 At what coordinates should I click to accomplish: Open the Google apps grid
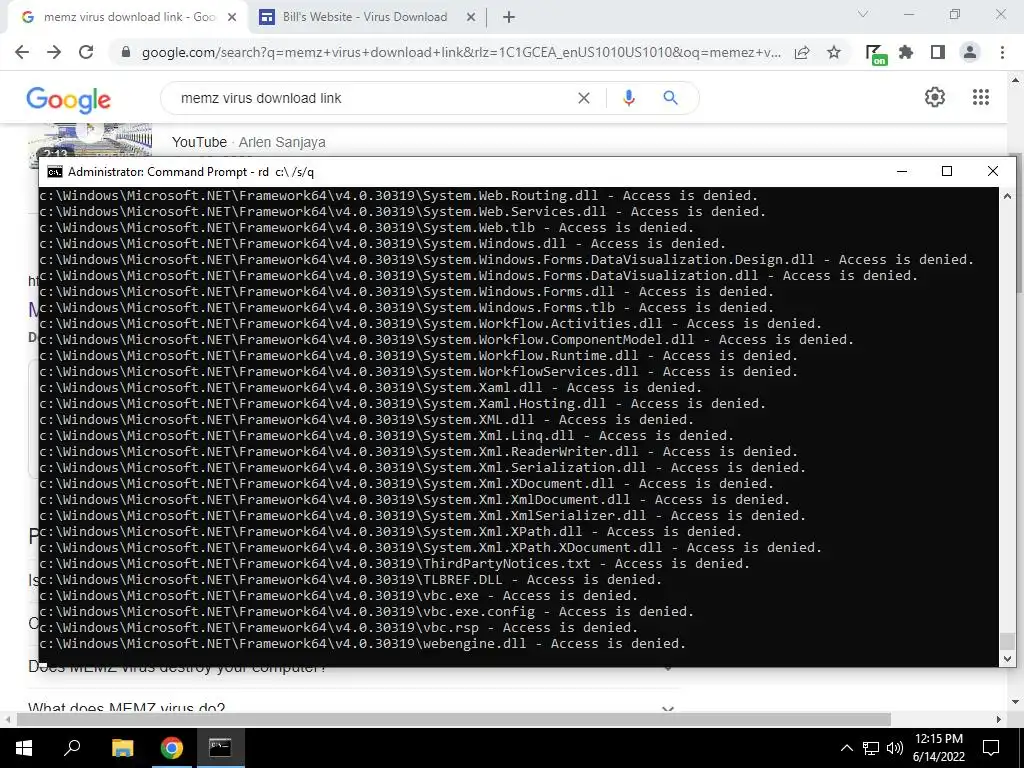[981, 97]
